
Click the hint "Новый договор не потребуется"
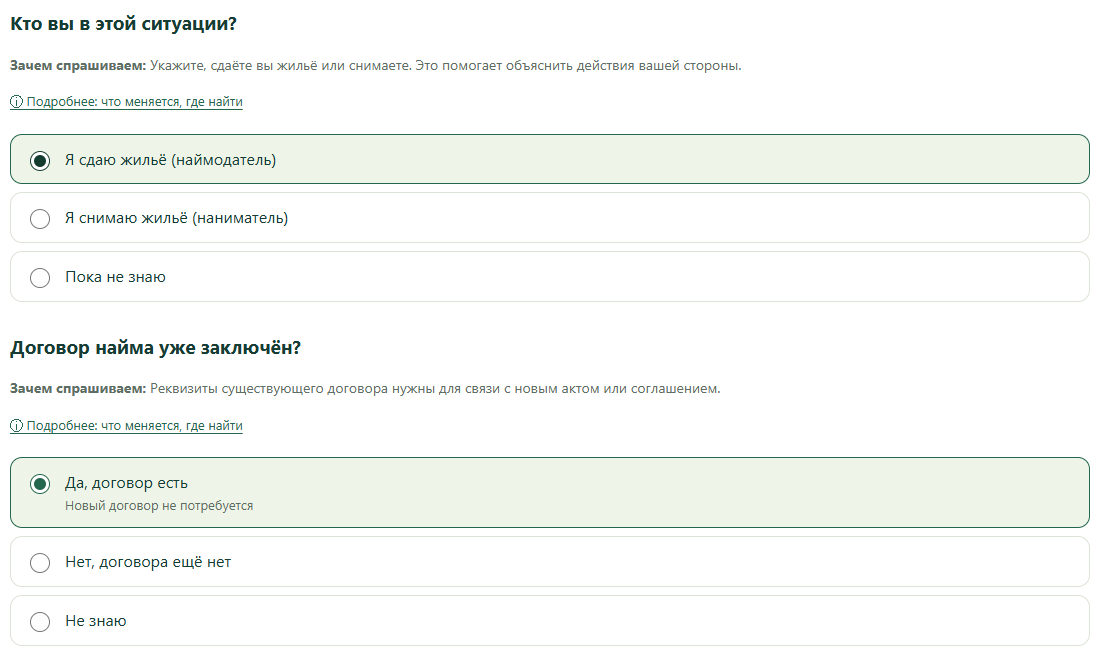159,506
